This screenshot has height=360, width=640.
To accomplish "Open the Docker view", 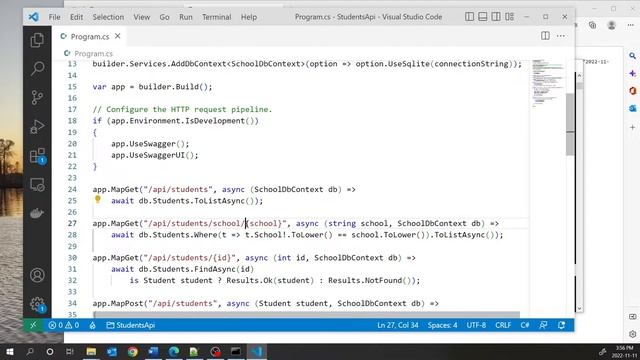I will pyautogui.click(x=37, y=213).
